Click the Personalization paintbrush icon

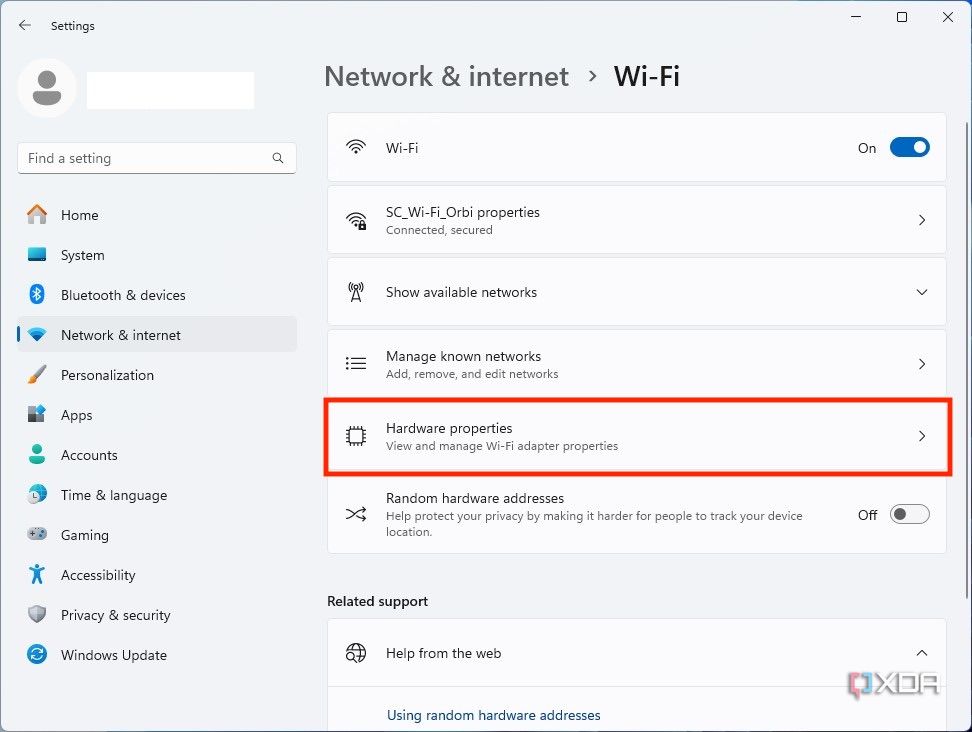tap(37, 374)
